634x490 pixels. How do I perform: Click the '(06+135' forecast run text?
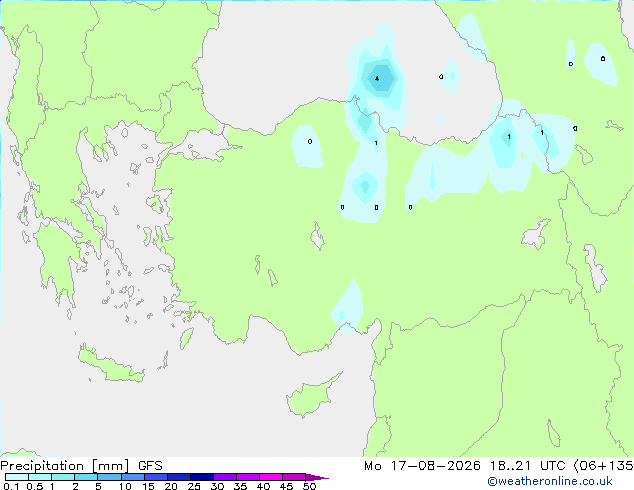point(603,466)
